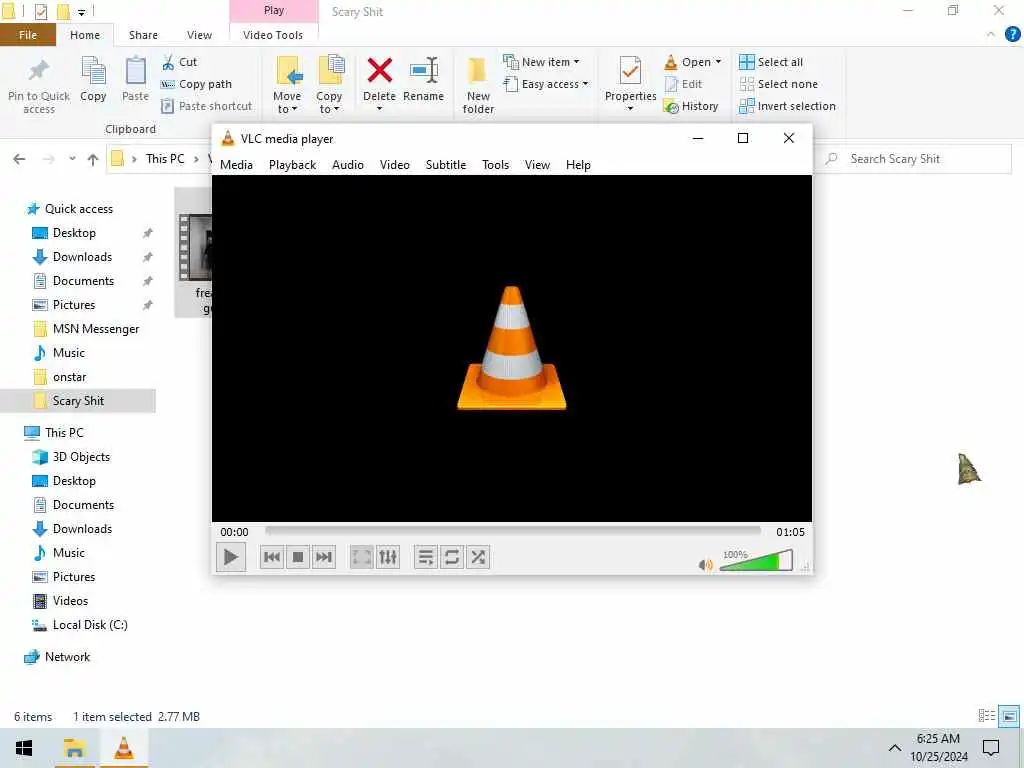Open Local Disk (C:) in sidebar
The width and height of the screenshot is (1024, 768).
click(x=90, y=625)
